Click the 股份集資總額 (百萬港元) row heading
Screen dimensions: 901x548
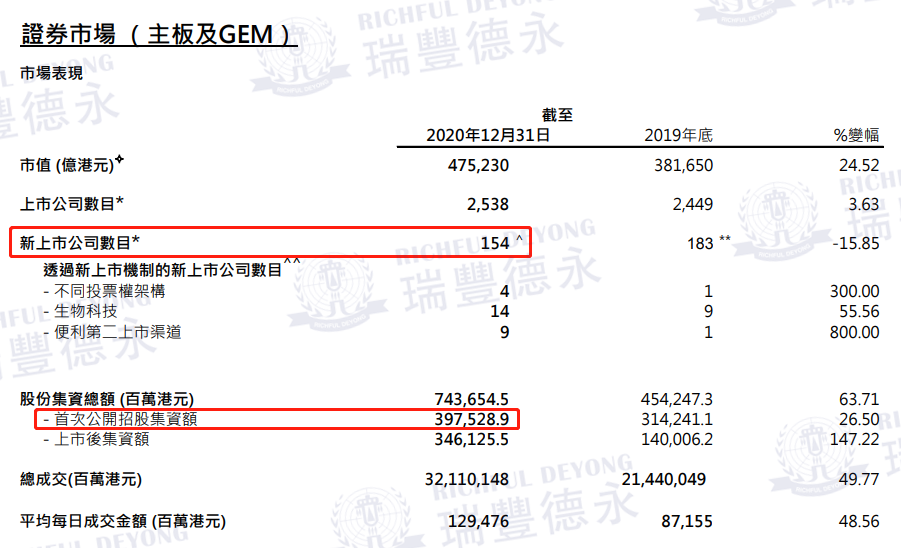107,399
